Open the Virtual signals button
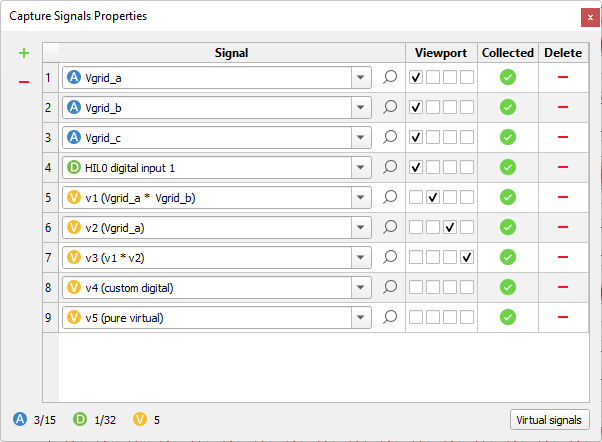 click(549, 420)
